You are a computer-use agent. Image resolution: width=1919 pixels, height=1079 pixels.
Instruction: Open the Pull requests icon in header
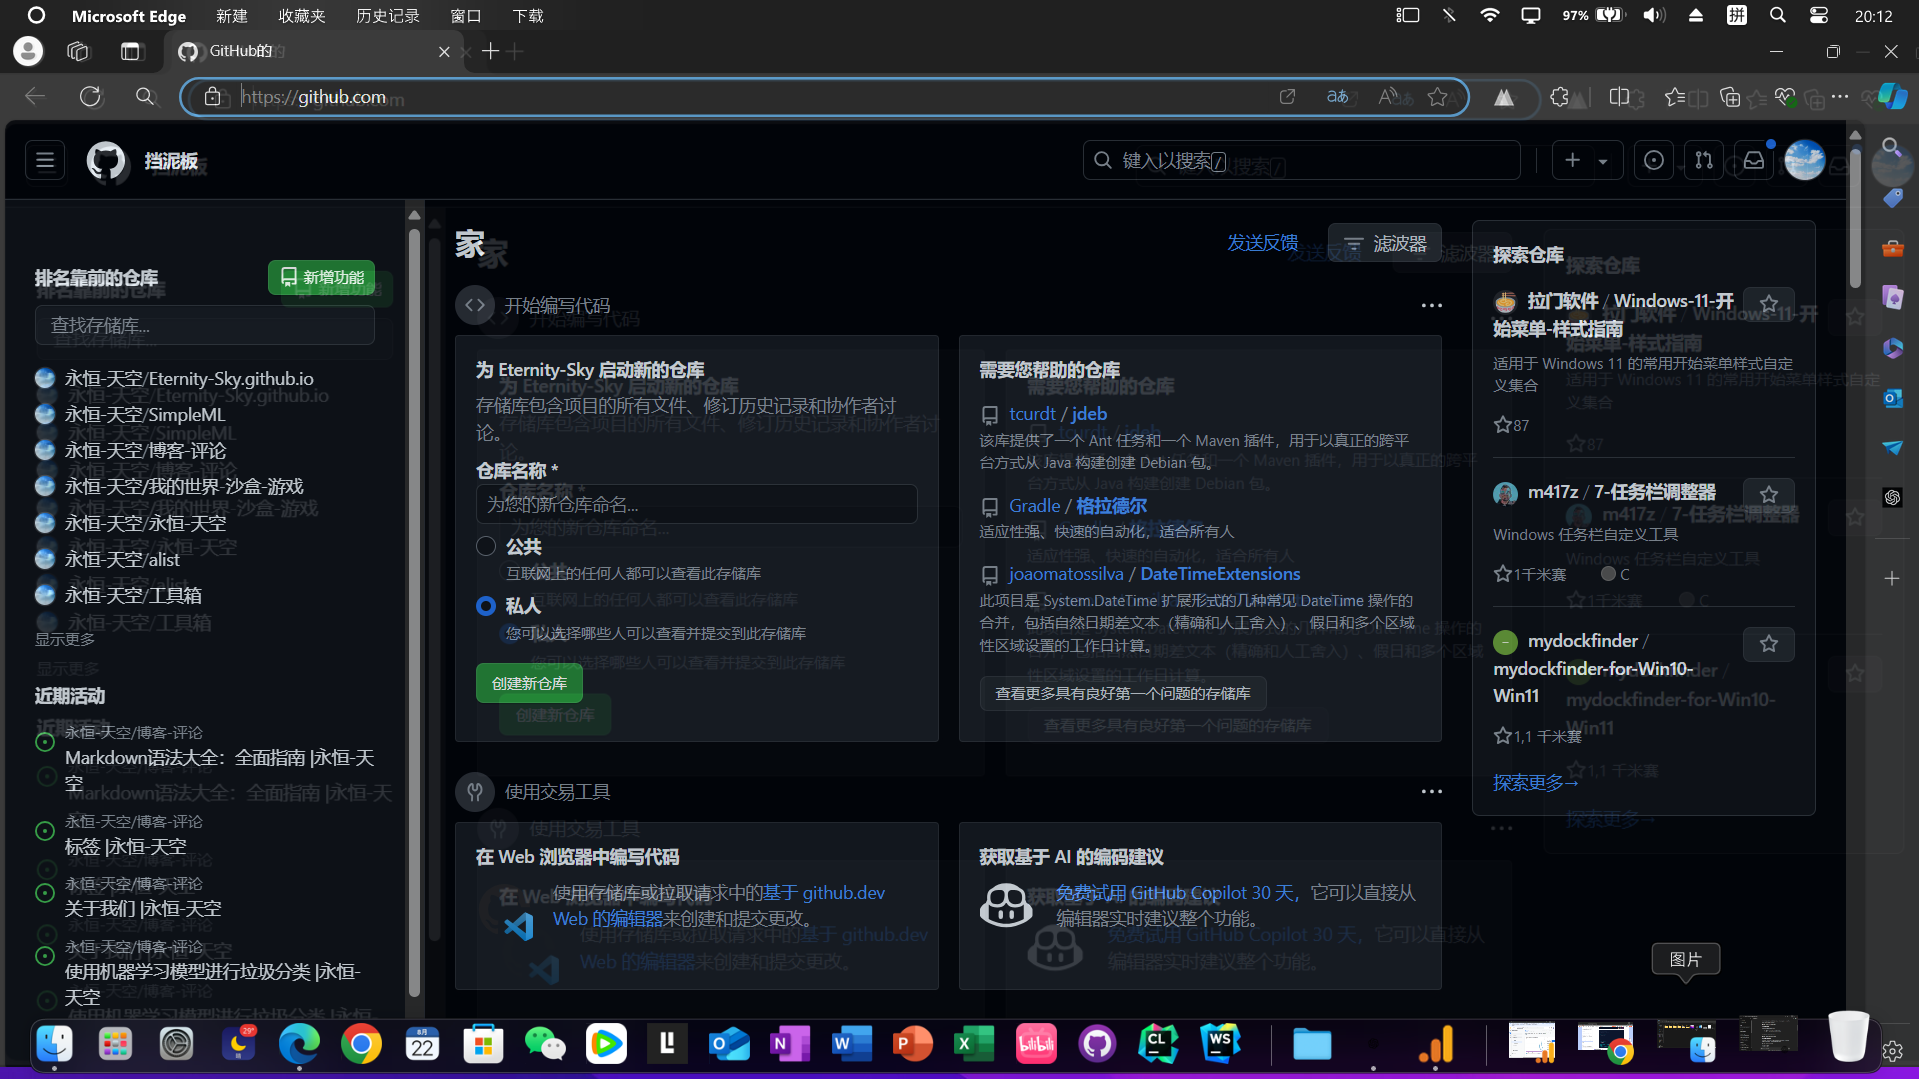click(x=1704, y=160)
